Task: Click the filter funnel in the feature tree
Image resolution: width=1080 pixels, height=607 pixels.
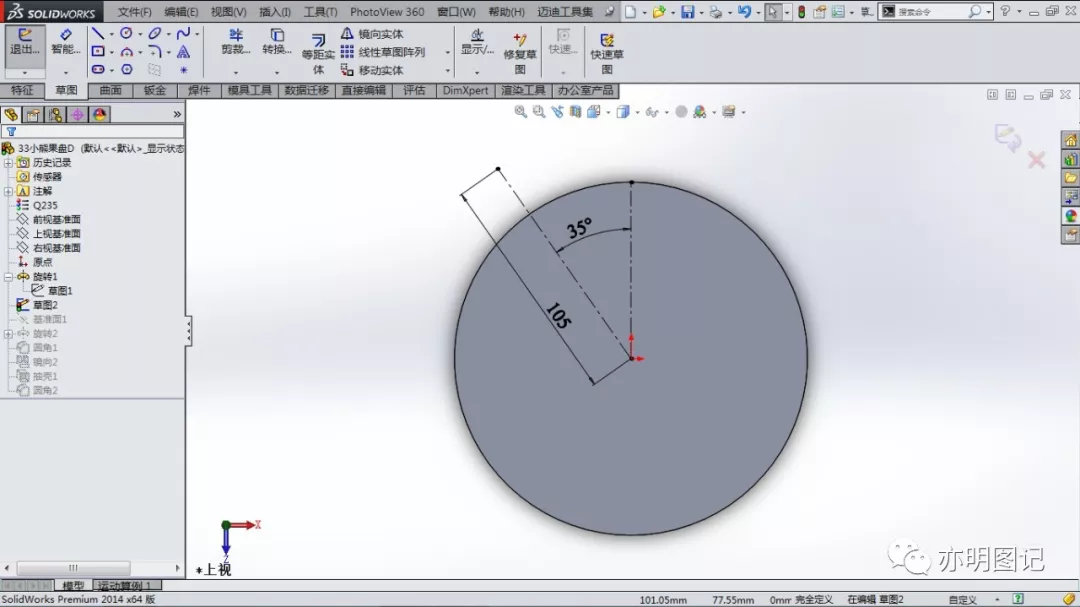Action: (11, 131)
